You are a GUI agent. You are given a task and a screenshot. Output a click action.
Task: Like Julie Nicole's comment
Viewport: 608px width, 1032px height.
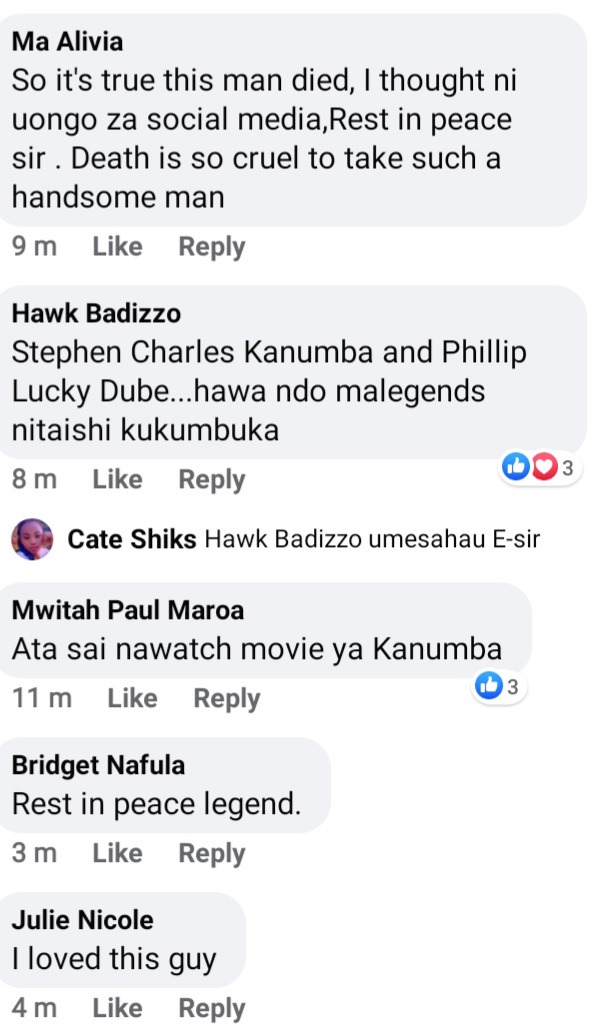(x=117, y=1008)
